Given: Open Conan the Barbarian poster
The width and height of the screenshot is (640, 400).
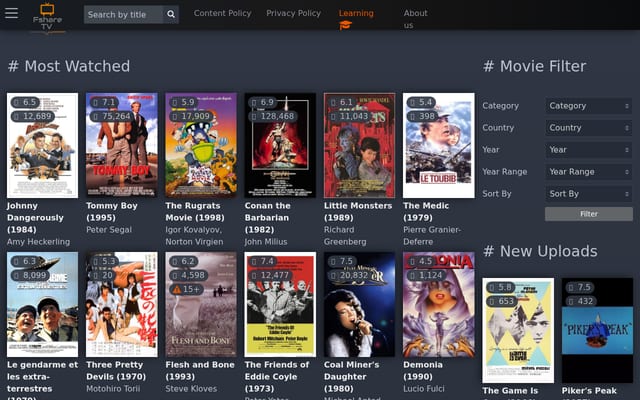Looking at the screenshot, I should 280,145.
